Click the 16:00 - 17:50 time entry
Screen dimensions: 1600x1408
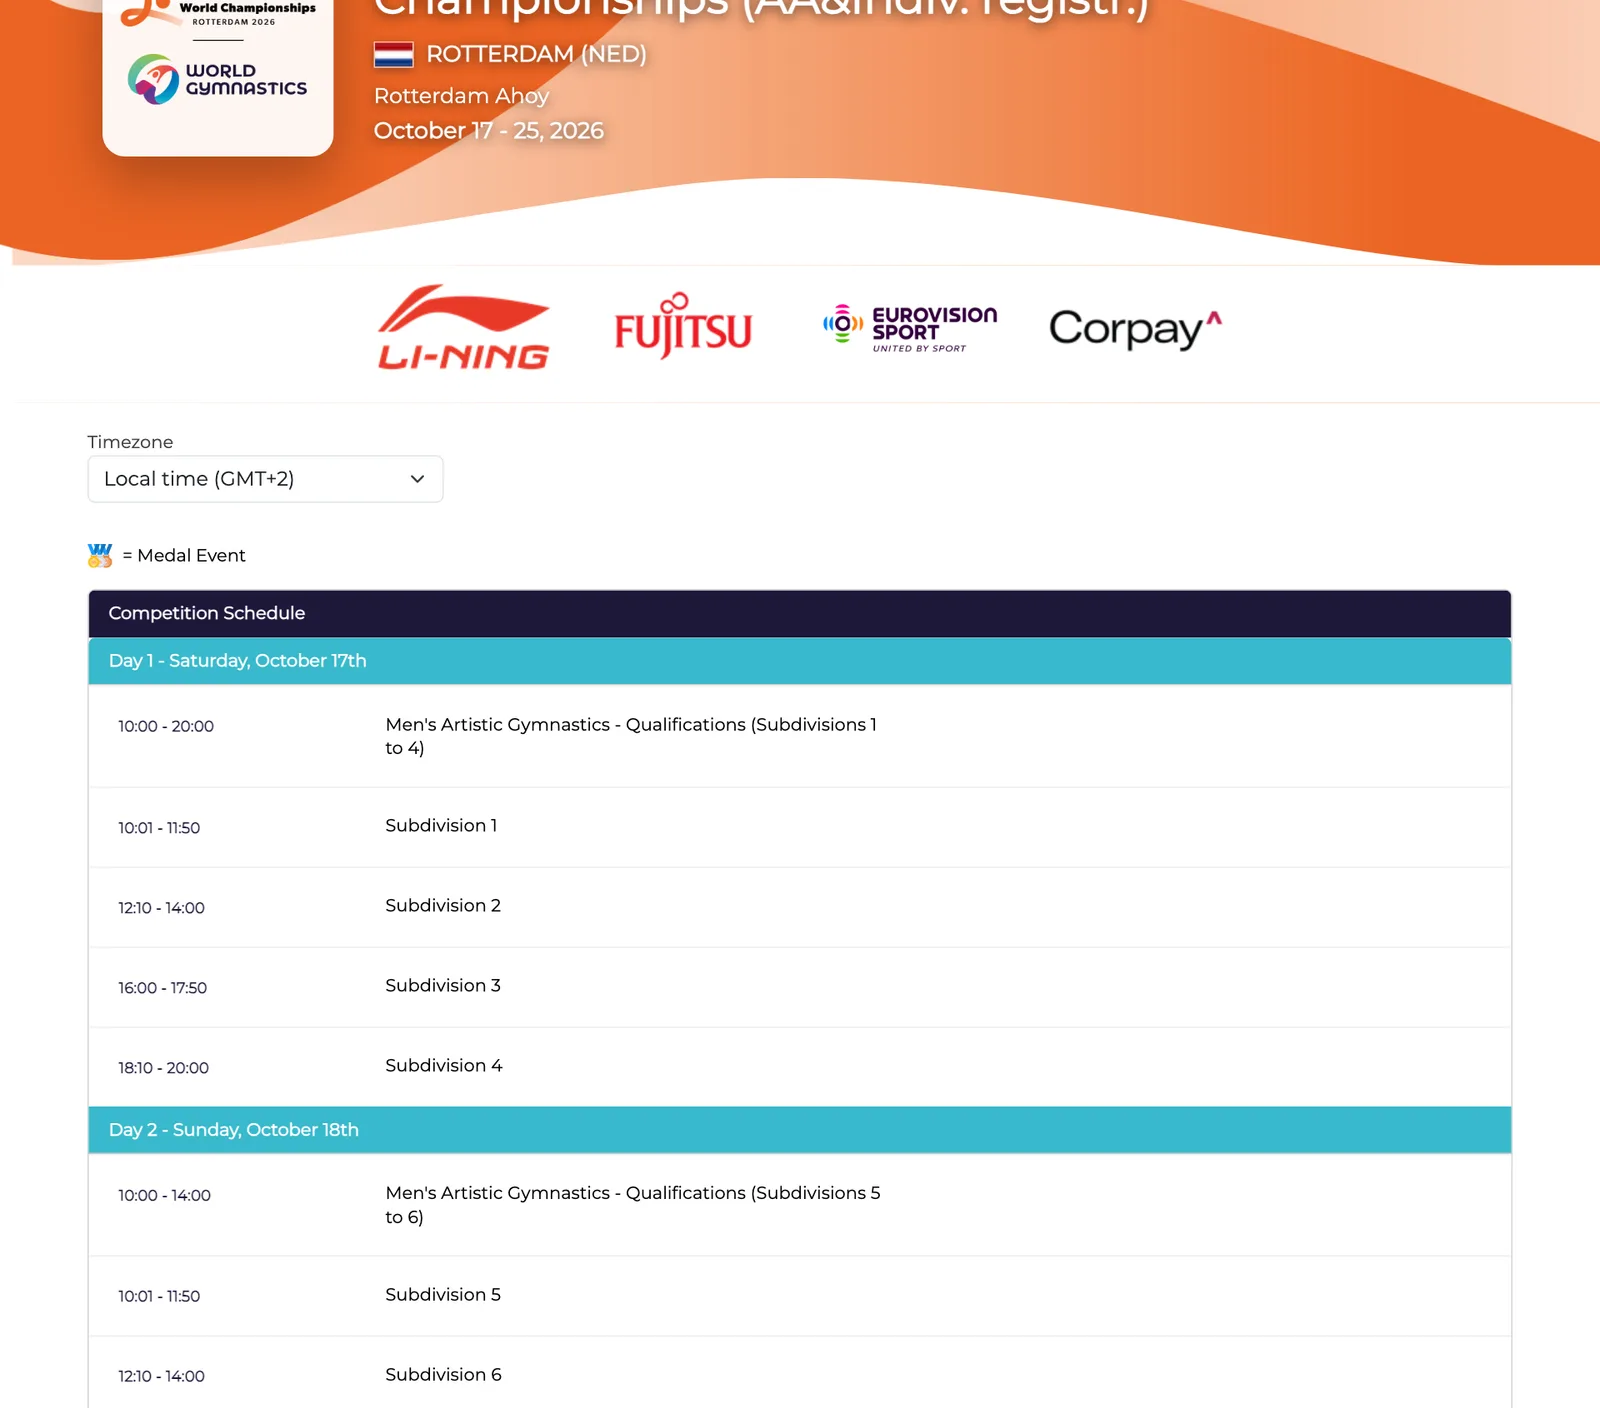click(162, 988)
